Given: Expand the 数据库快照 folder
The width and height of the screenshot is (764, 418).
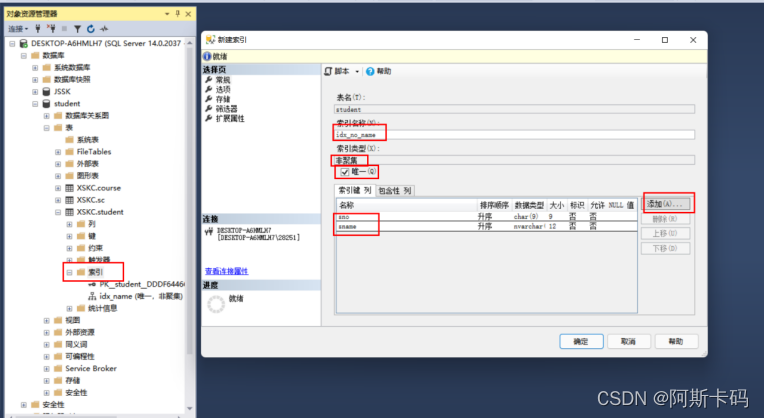Looking at the screenshot, I should point(35,80).
